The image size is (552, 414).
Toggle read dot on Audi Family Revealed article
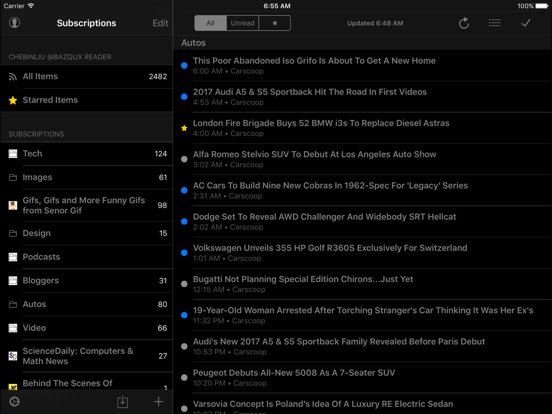coord(184,346)
